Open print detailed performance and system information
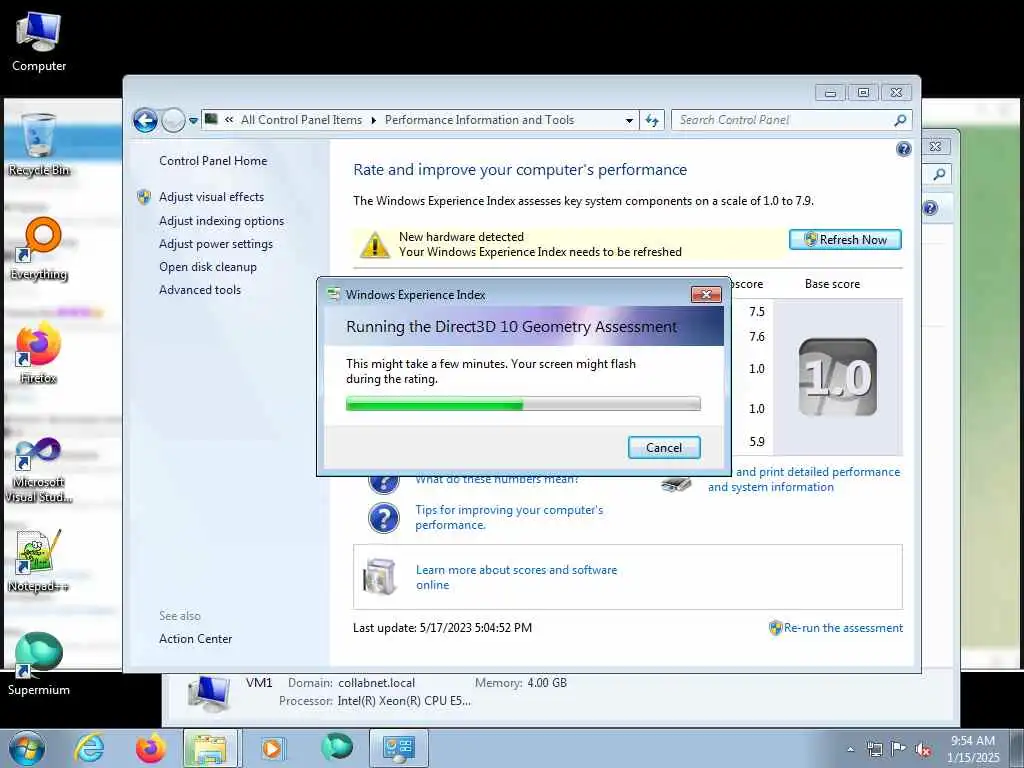Viewport: 1024px width, 768px height. 804,479
